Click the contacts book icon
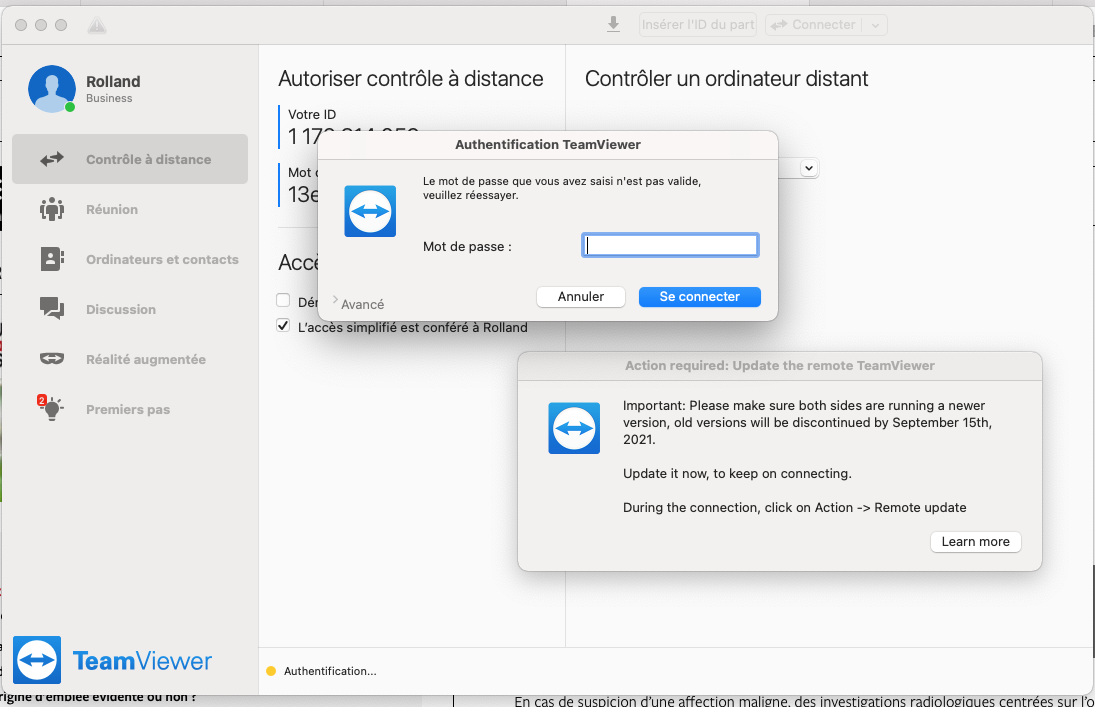The height and width of the screenshot is (707, 1095). (x=52, y=259)
